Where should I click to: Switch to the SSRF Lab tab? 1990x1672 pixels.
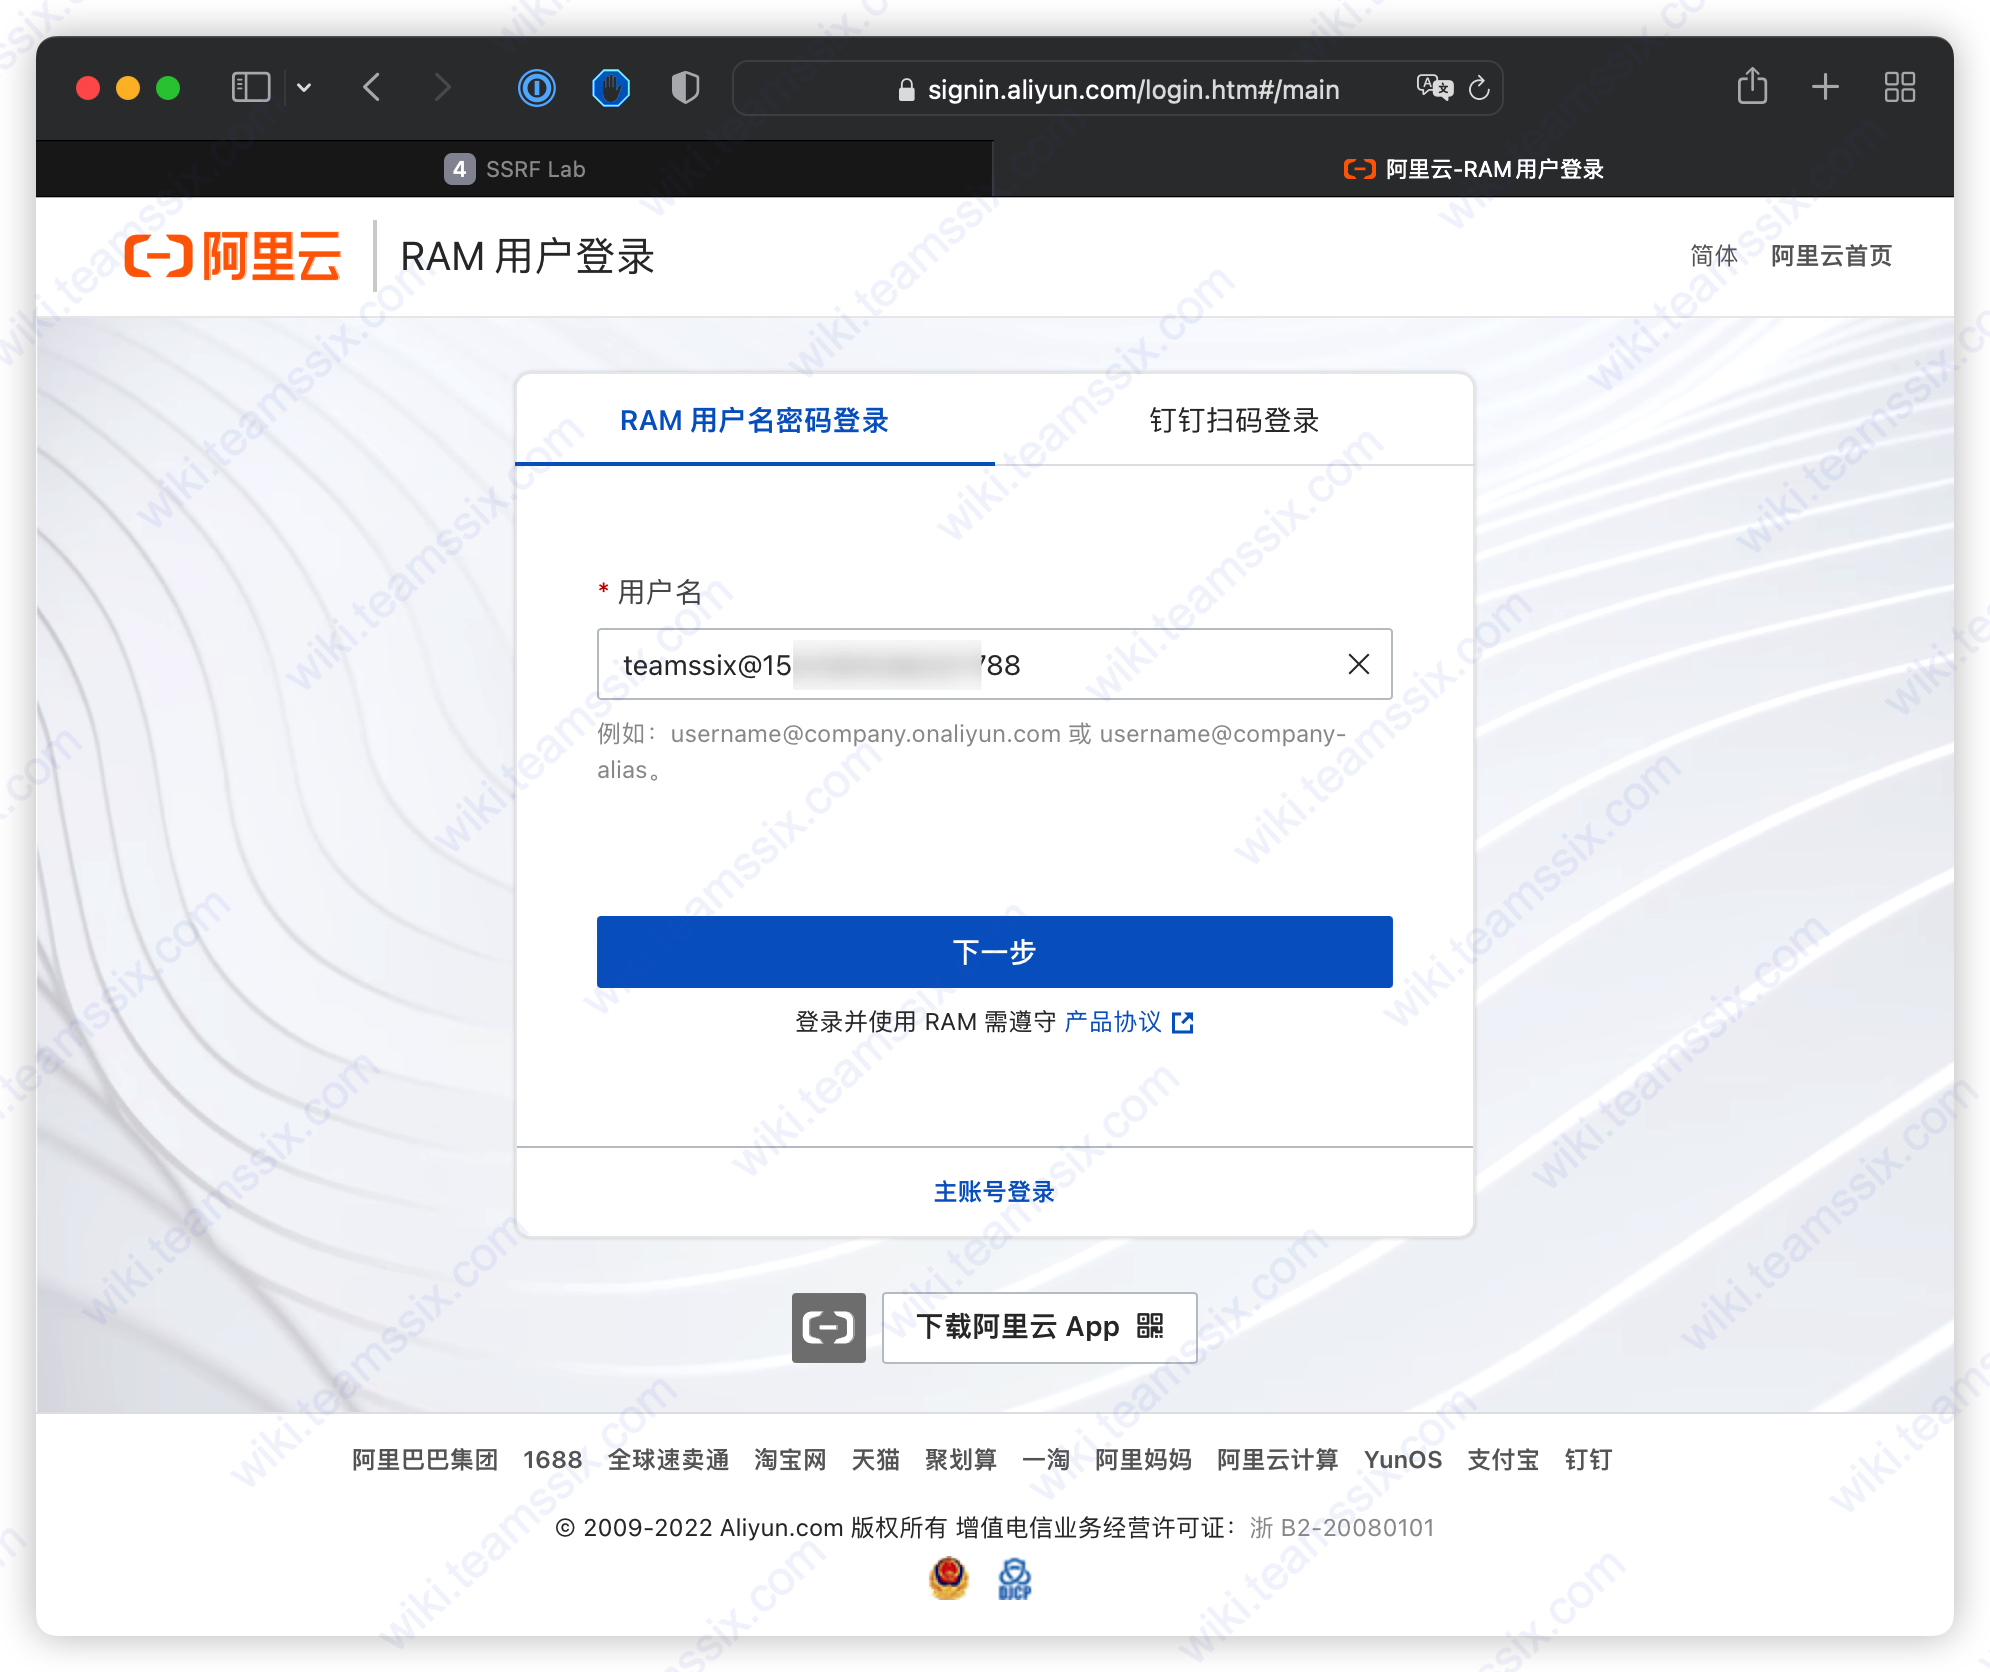(x=514, y=169)
